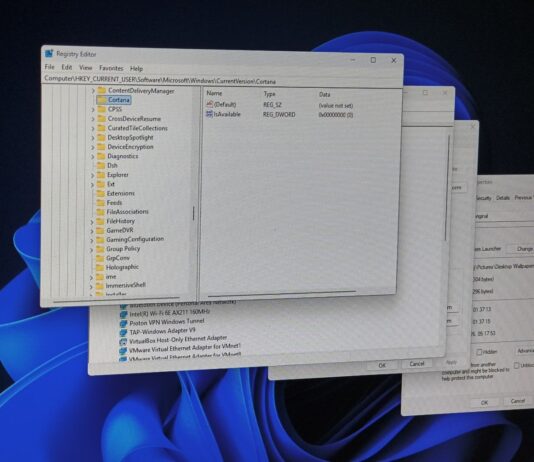
Task: Select the 'Group Policy' key label
Action: click(123, 249)
